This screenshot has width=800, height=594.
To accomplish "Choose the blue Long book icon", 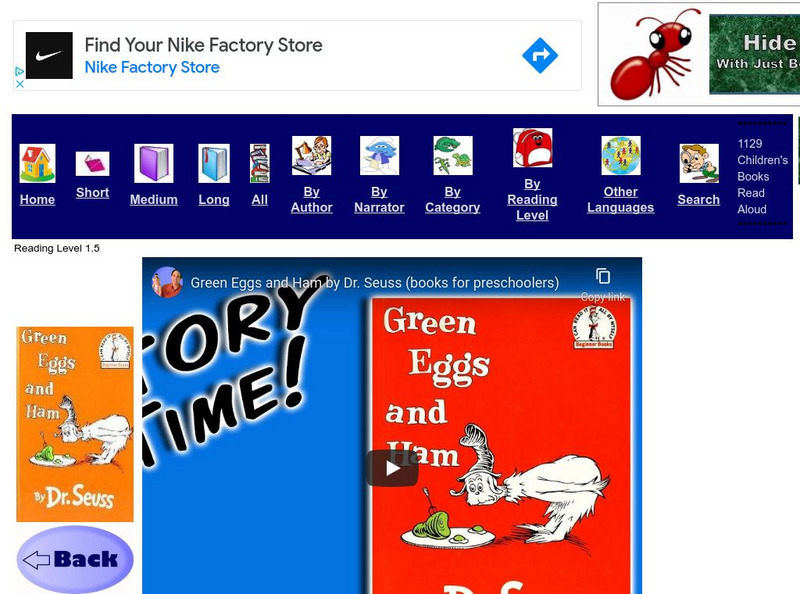I will (214, 163).
